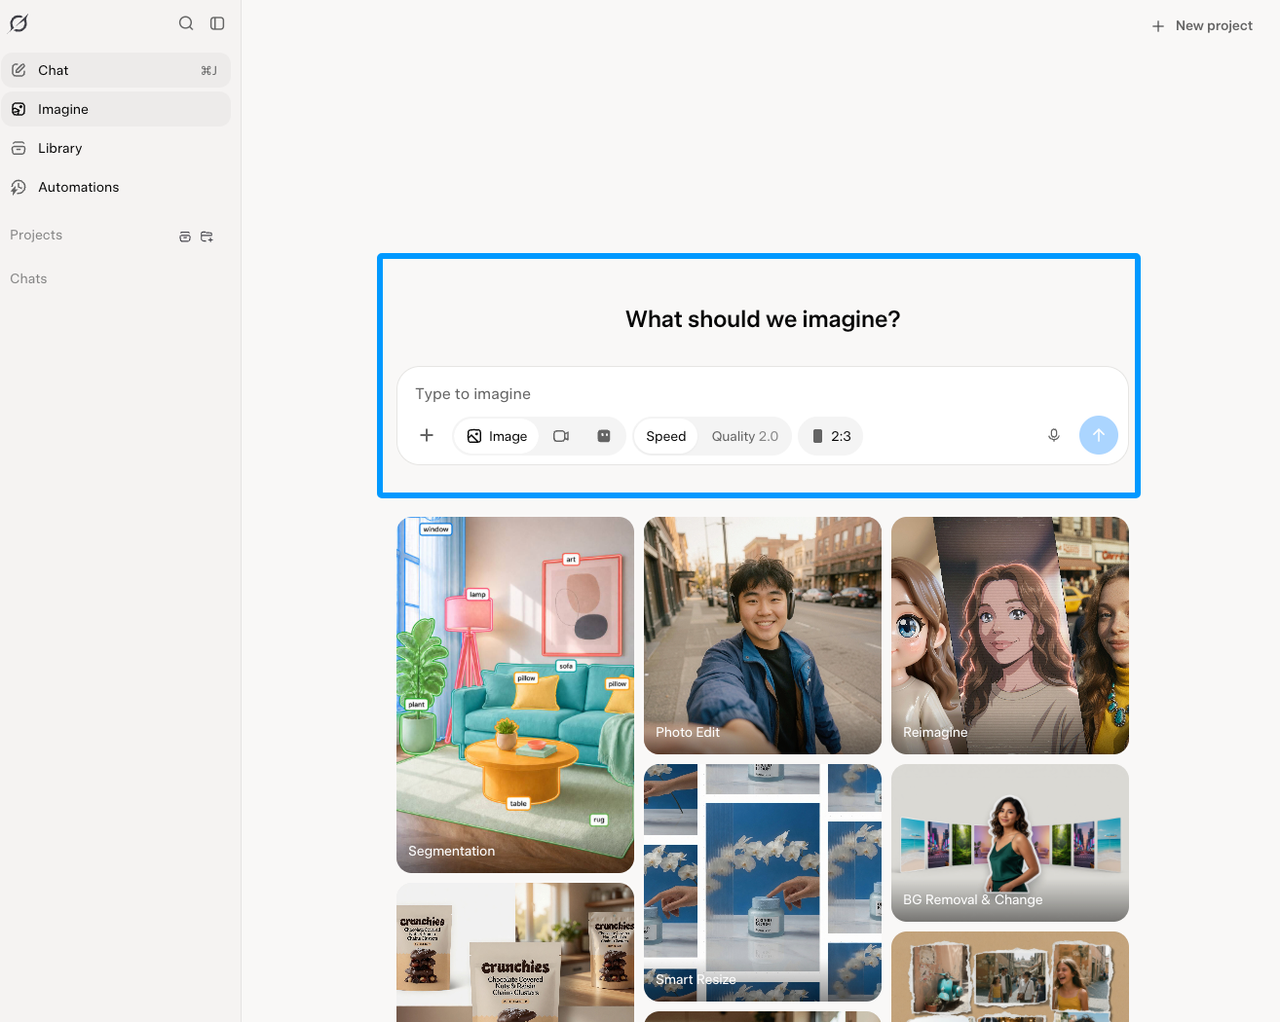Open the Smart Resize example card
1280x1022 pixels.
(x=763, y=883)
